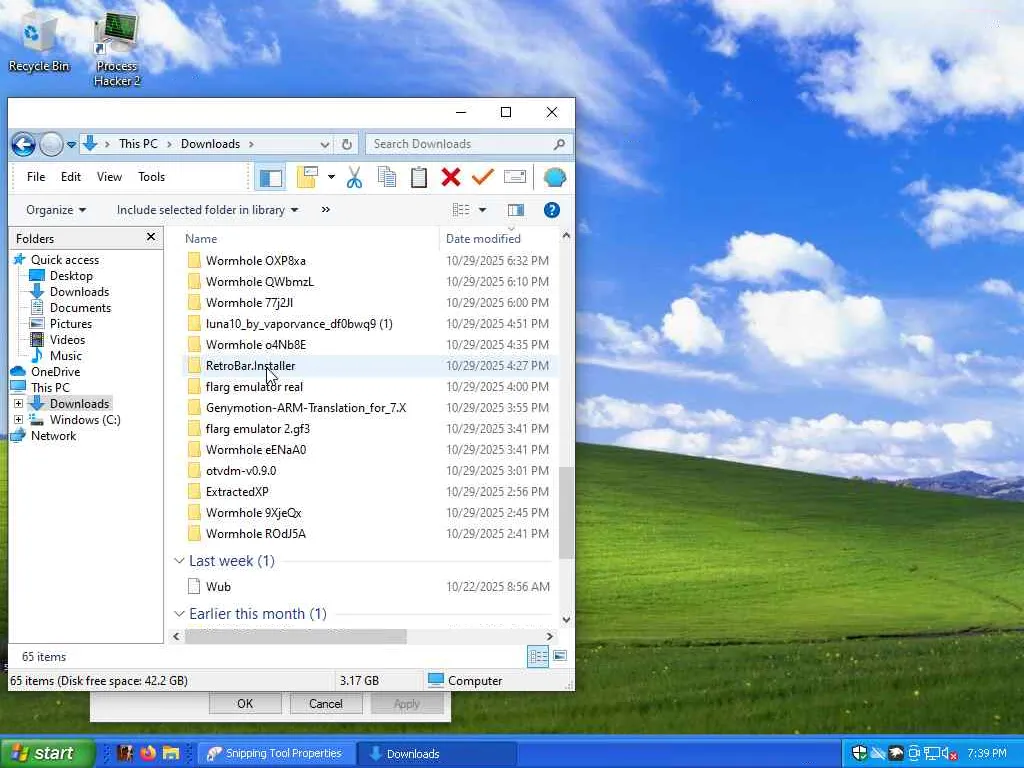Select Music in the Folders tree

coord(66,356)
